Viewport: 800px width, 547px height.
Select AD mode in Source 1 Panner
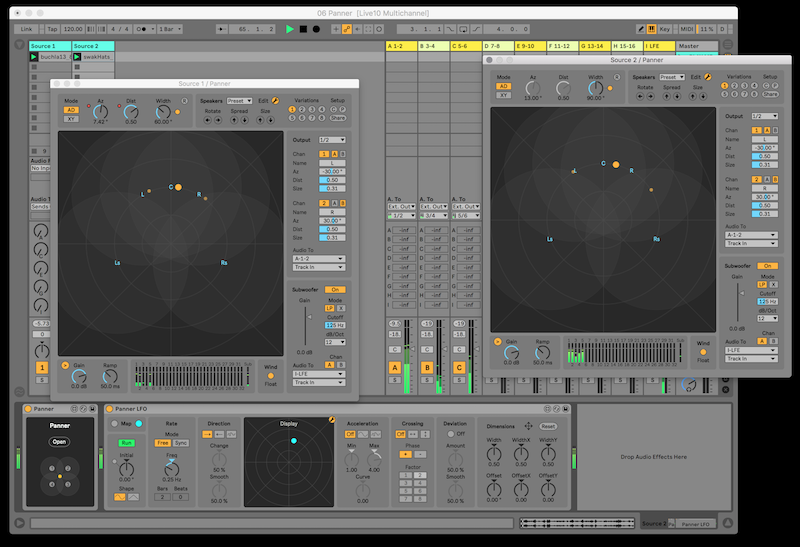point(71,110)
